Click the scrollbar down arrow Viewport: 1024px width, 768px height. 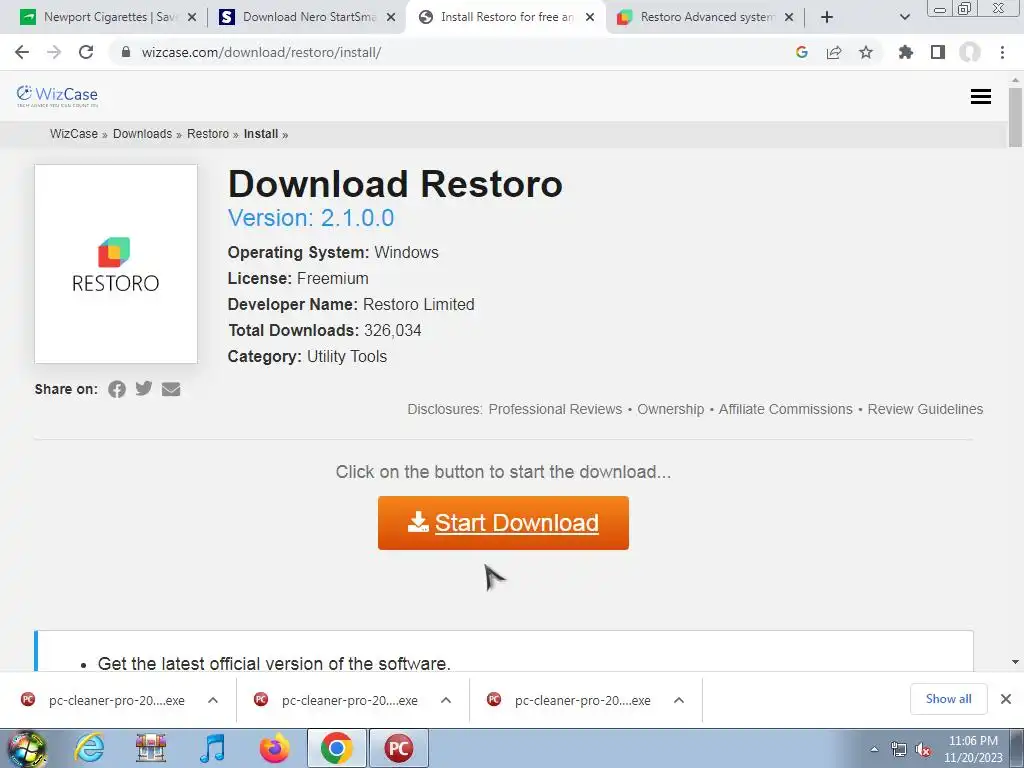1015,662
